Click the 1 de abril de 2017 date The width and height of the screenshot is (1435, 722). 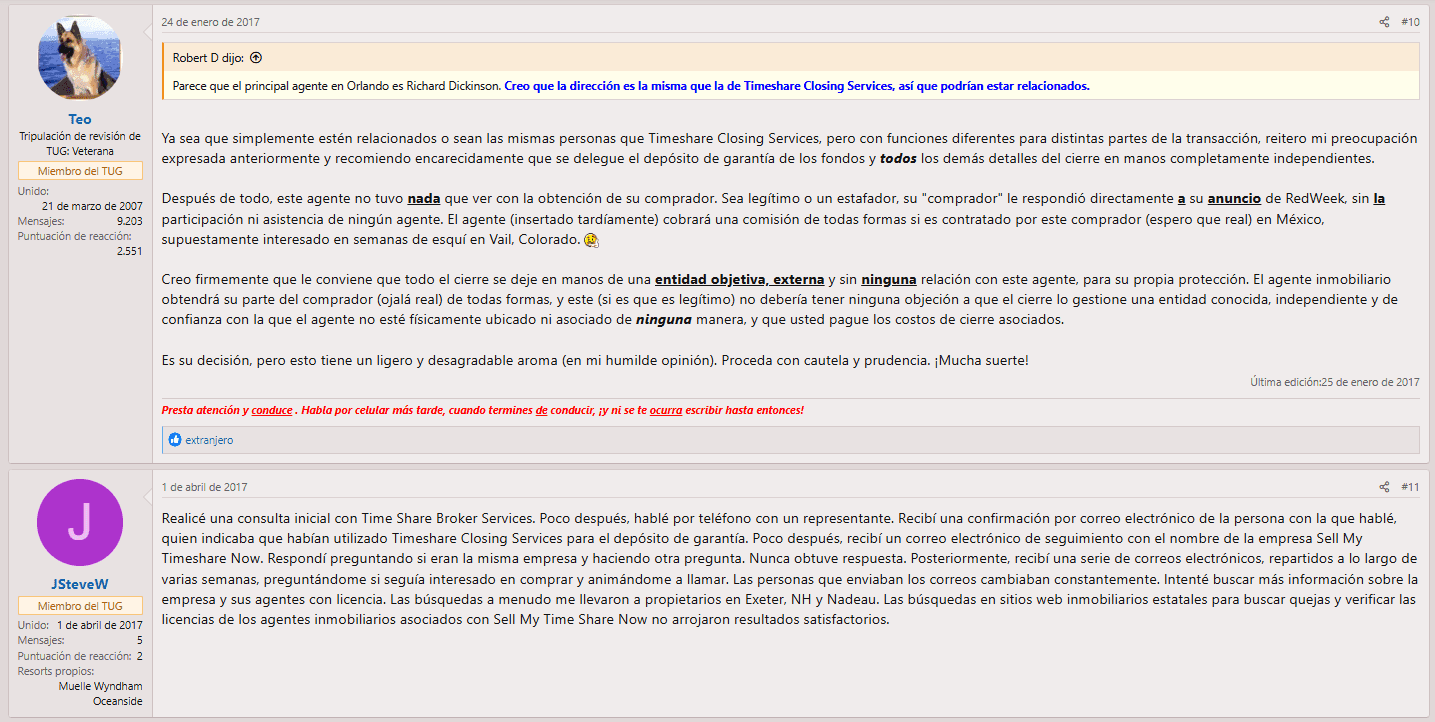(204, 487)
